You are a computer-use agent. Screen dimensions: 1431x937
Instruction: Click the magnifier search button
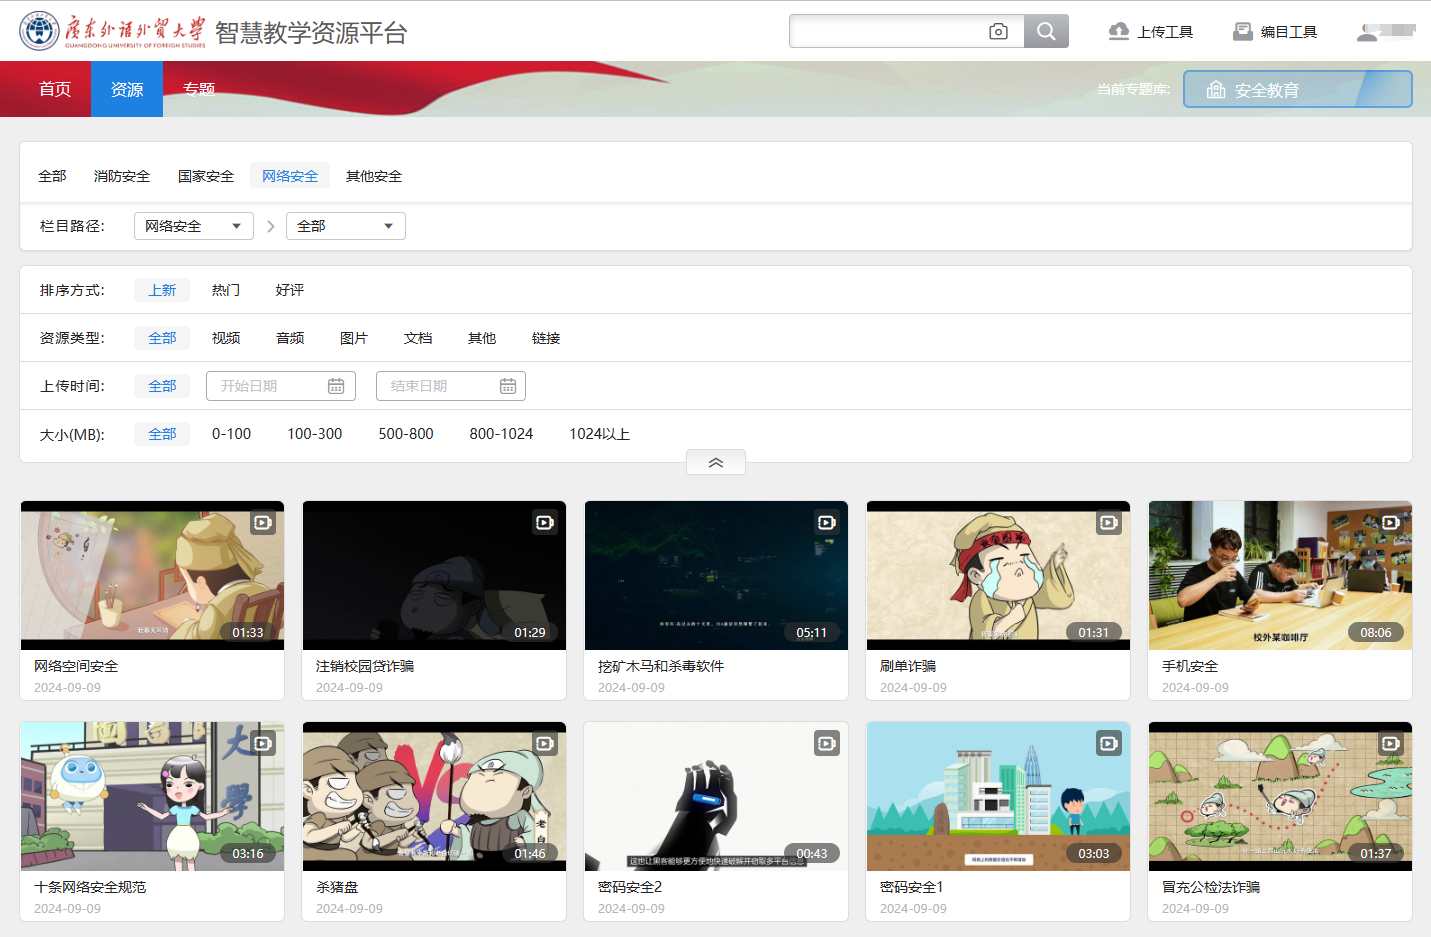tap(1046, 32)
